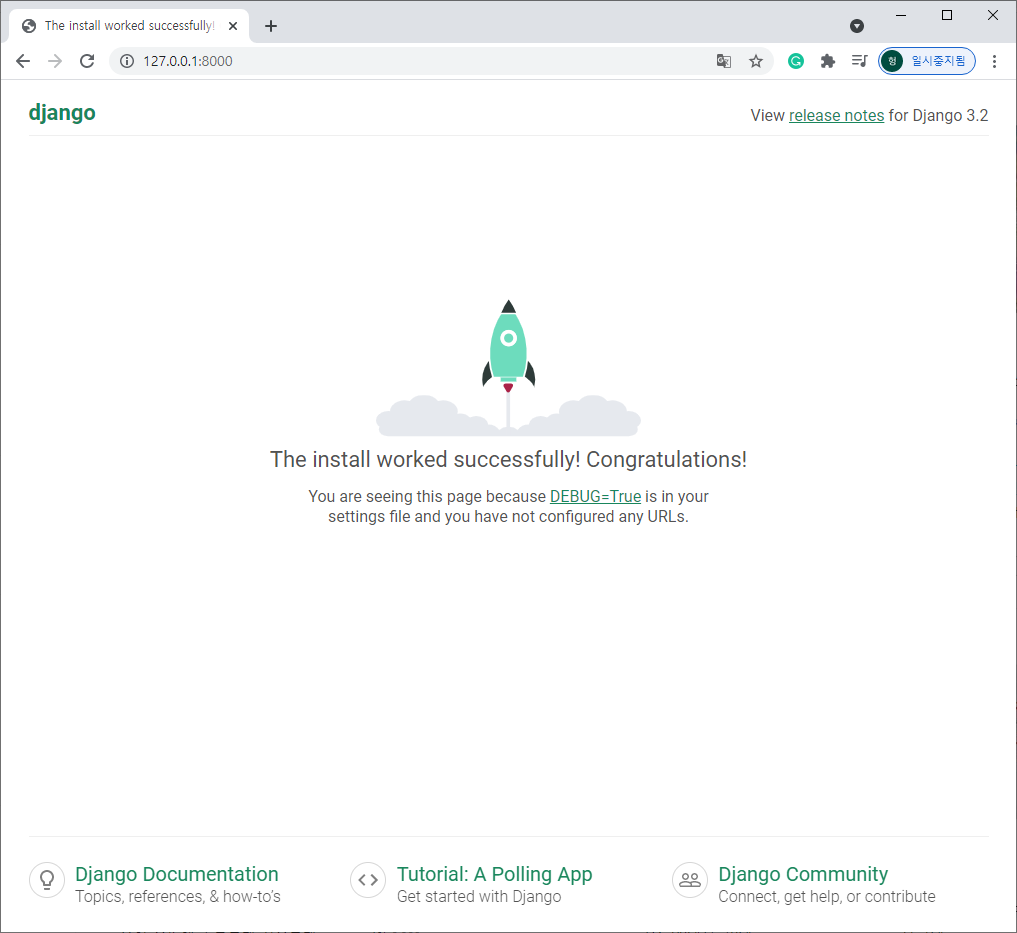Open Django Documentation link
Viewport: 1017px width, 933px height.
pyautogui.click(x=176, y=874)
